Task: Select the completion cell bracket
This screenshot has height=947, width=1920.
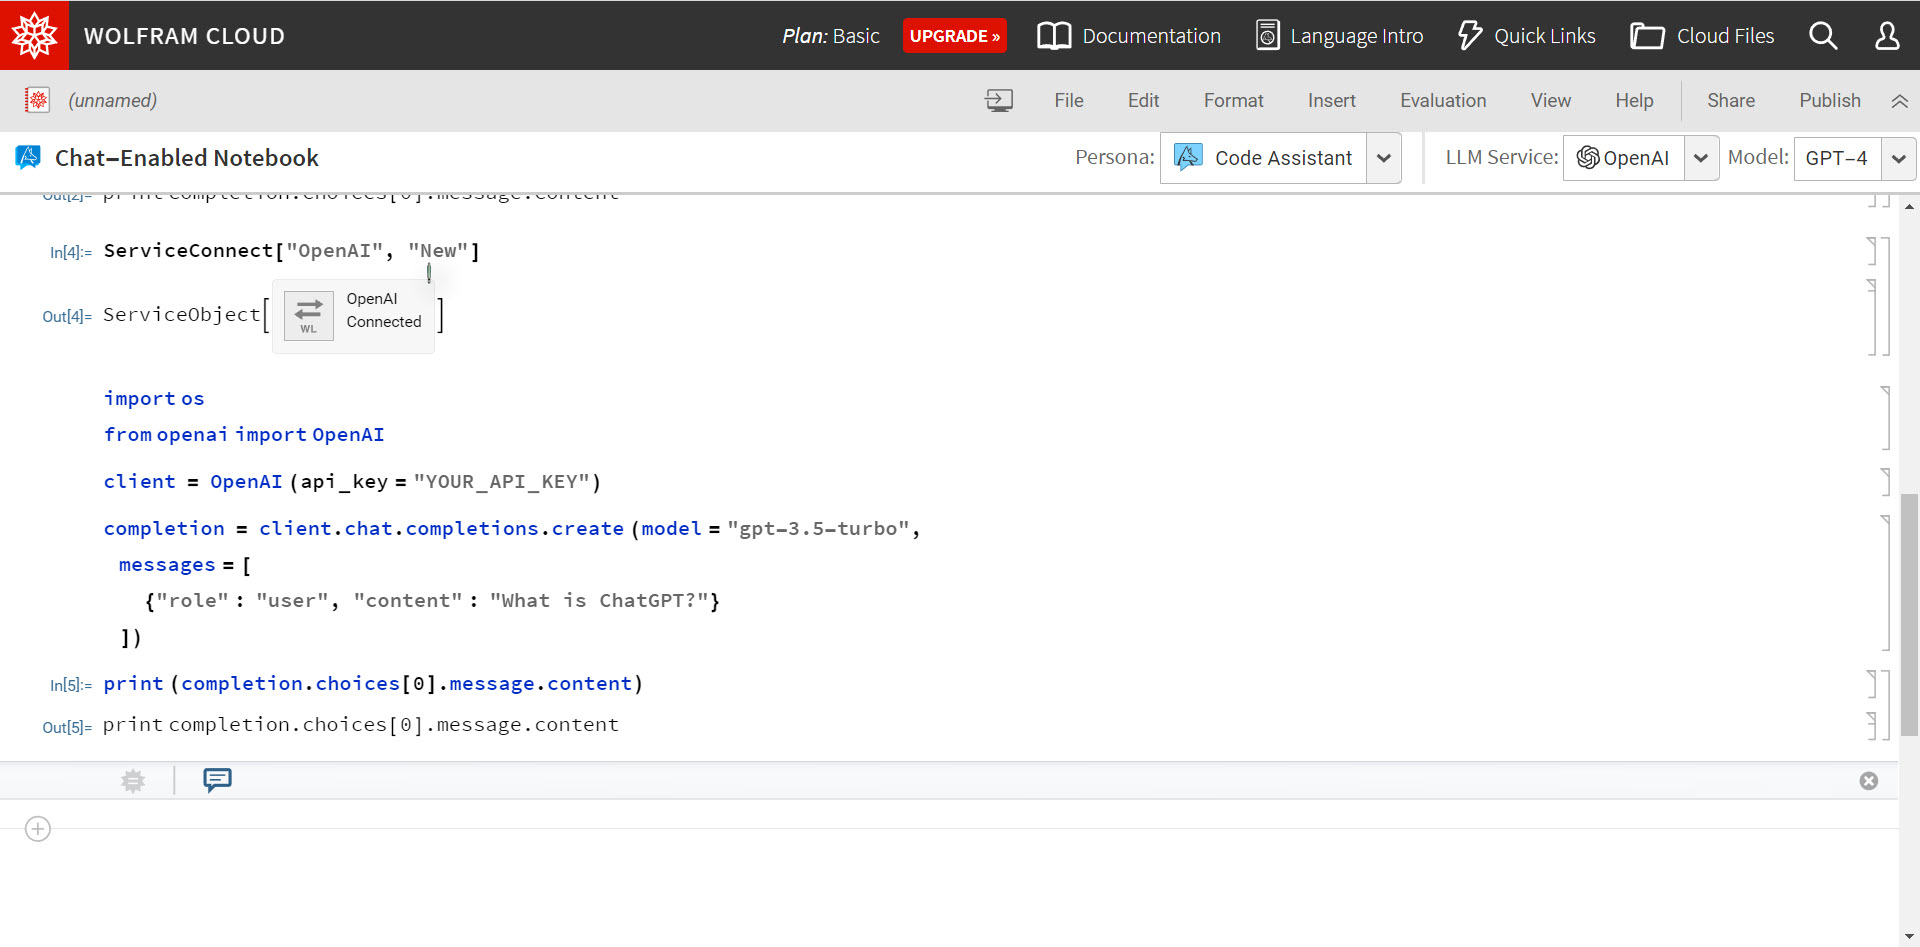Action: pyautogui.click(x=1885, y=583)
